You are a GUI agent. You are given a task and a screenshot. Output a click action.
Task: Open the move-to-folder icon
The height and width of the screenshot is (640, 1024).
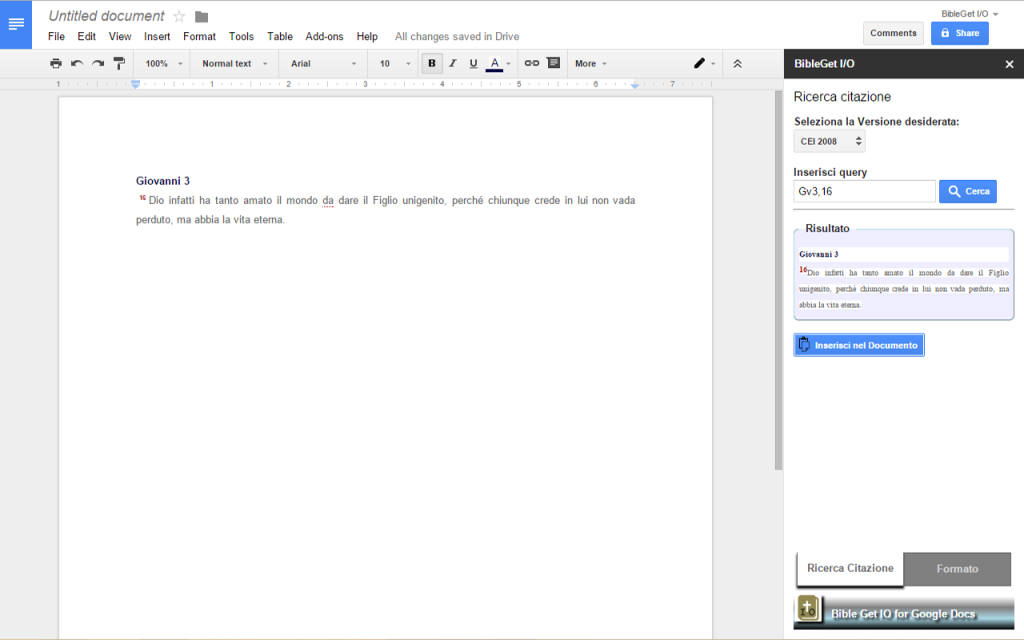(x=201, y=17)
